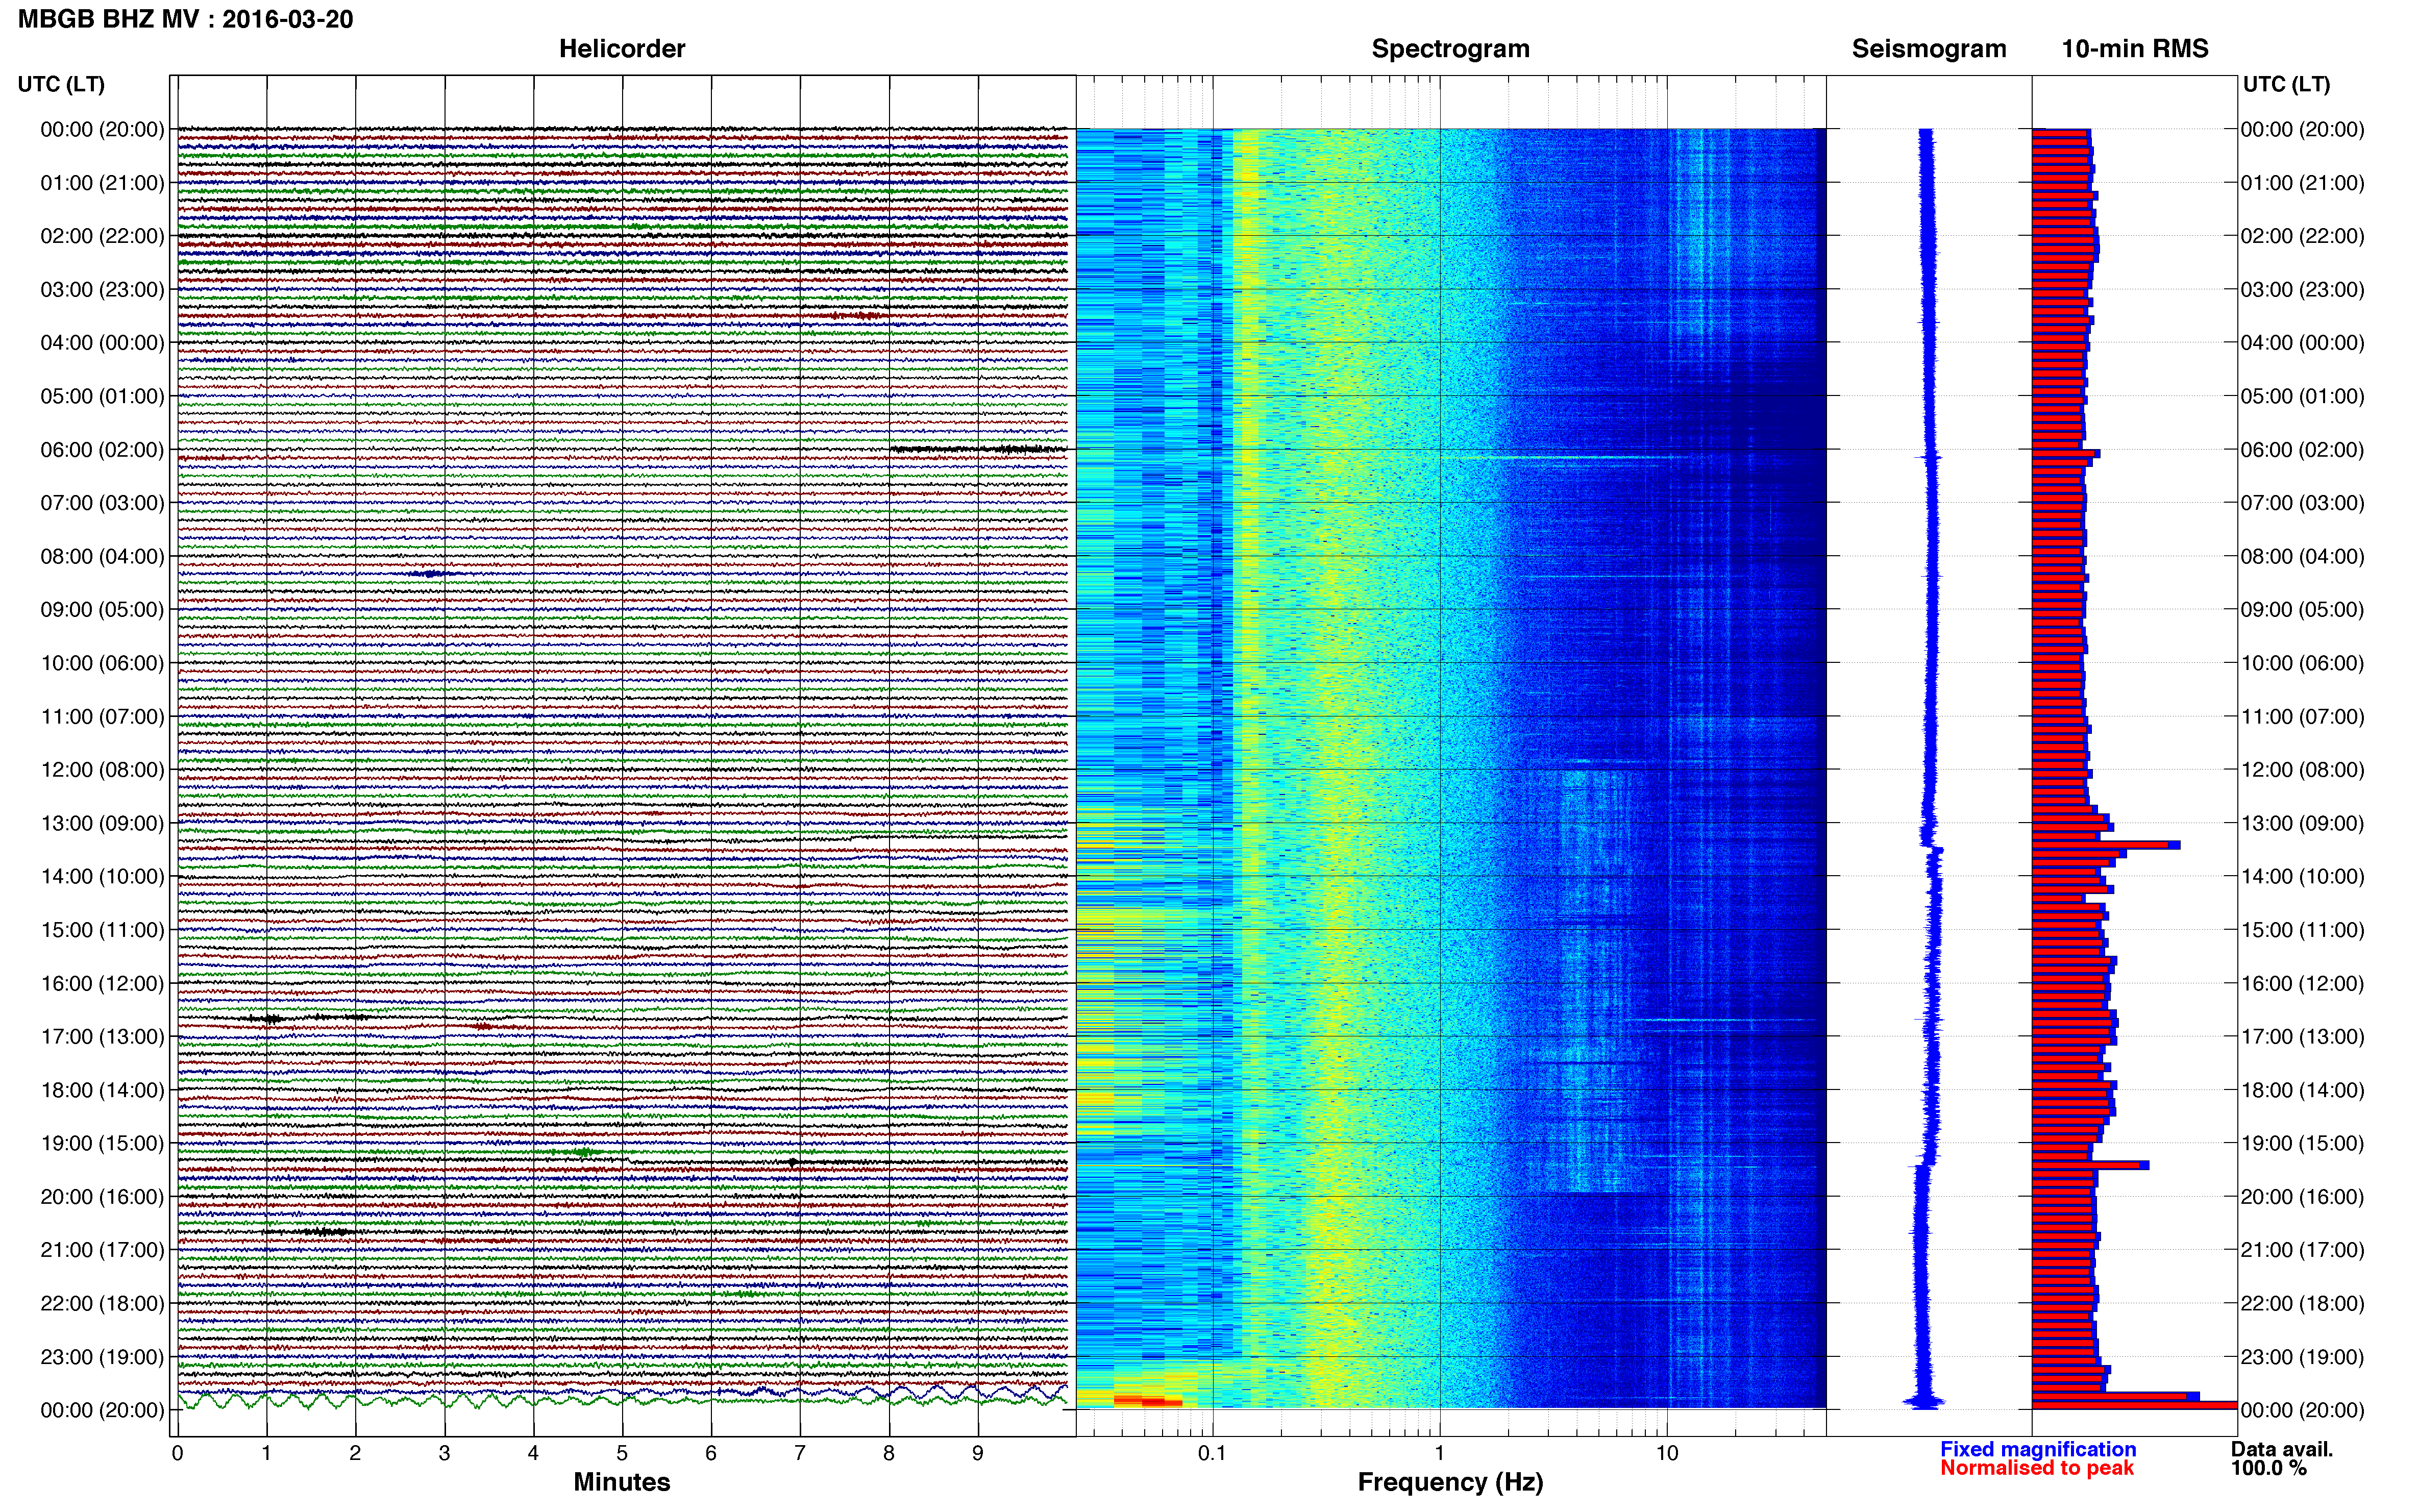This screenshot has width=2419, height=1512.
Task: Click the 'Helicorder' panel heading
Action: [622, 49]
